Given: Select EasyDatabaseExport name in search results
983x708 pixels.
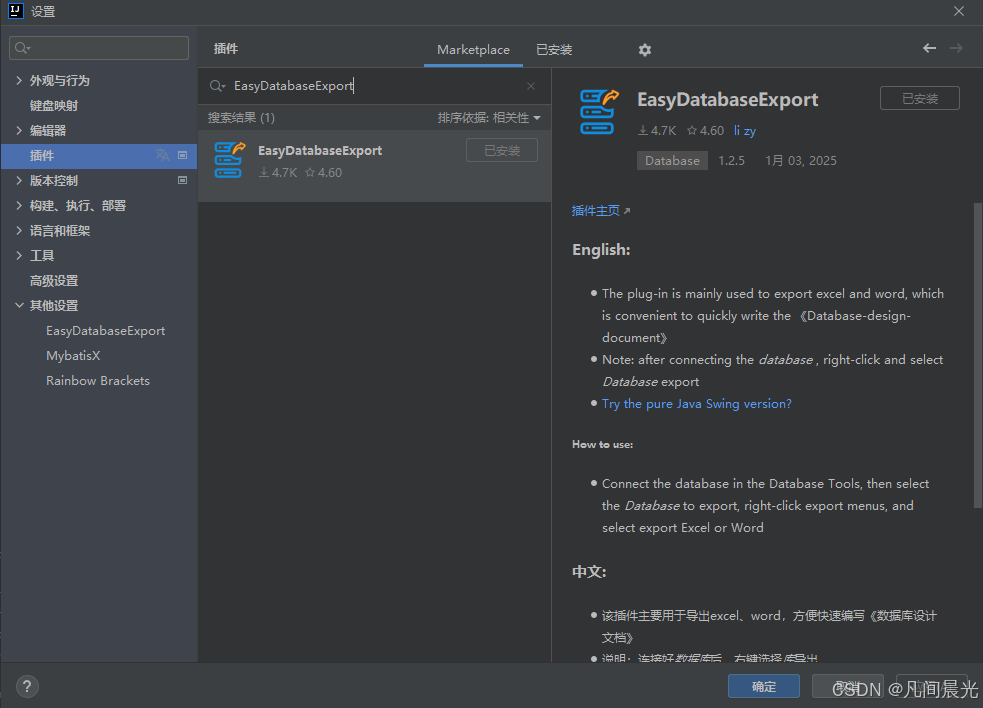Looking at the screenshot, I should point(320,151).
